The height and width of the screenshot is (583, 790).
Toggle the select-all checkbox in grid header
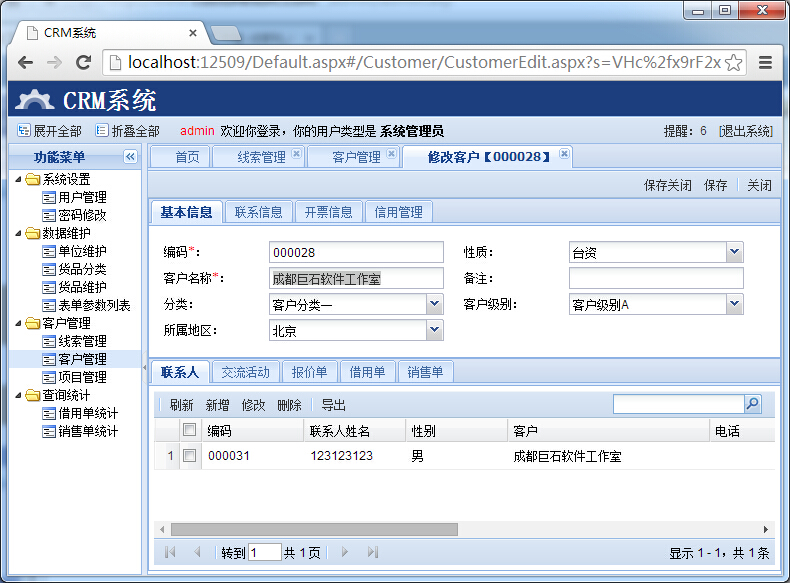pos(189,430)
